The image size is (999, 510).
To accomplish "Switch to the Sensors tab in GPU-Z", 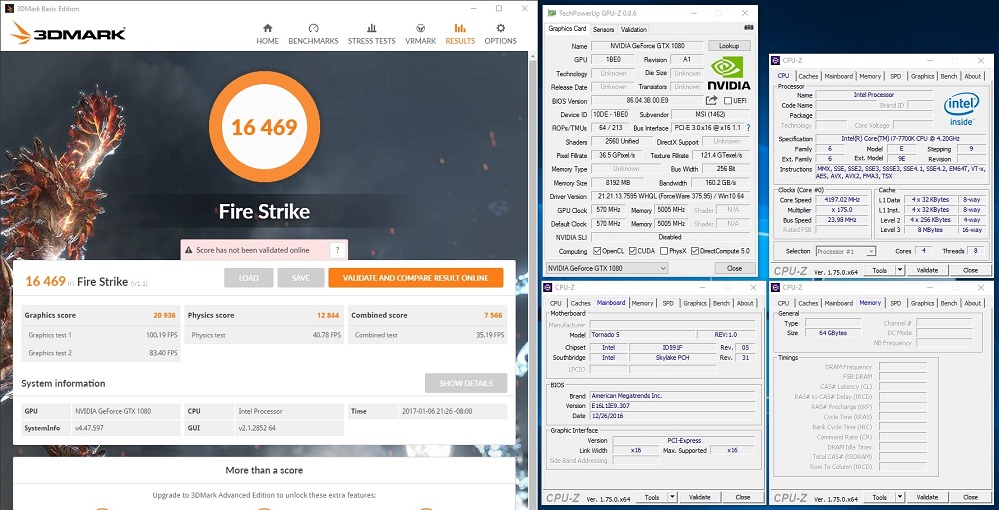I will pyautogui.click(x=603, y=29).
